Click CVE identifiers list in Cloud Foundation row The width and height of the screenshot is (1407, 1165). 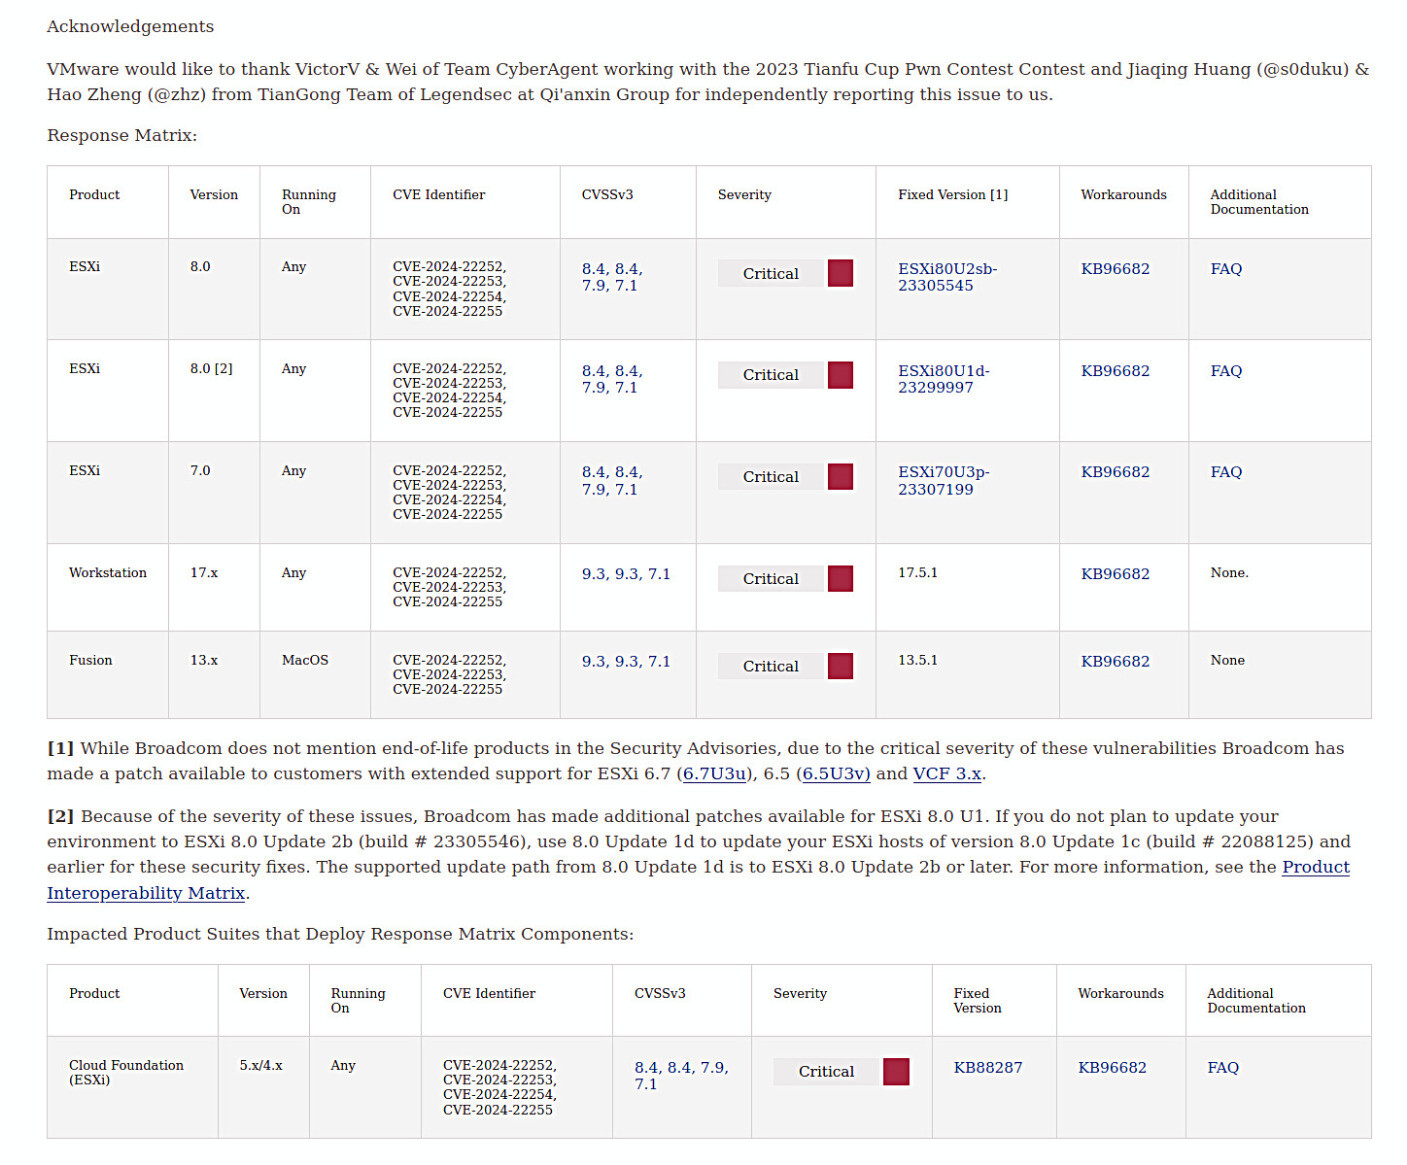(x=499, y=1088)
